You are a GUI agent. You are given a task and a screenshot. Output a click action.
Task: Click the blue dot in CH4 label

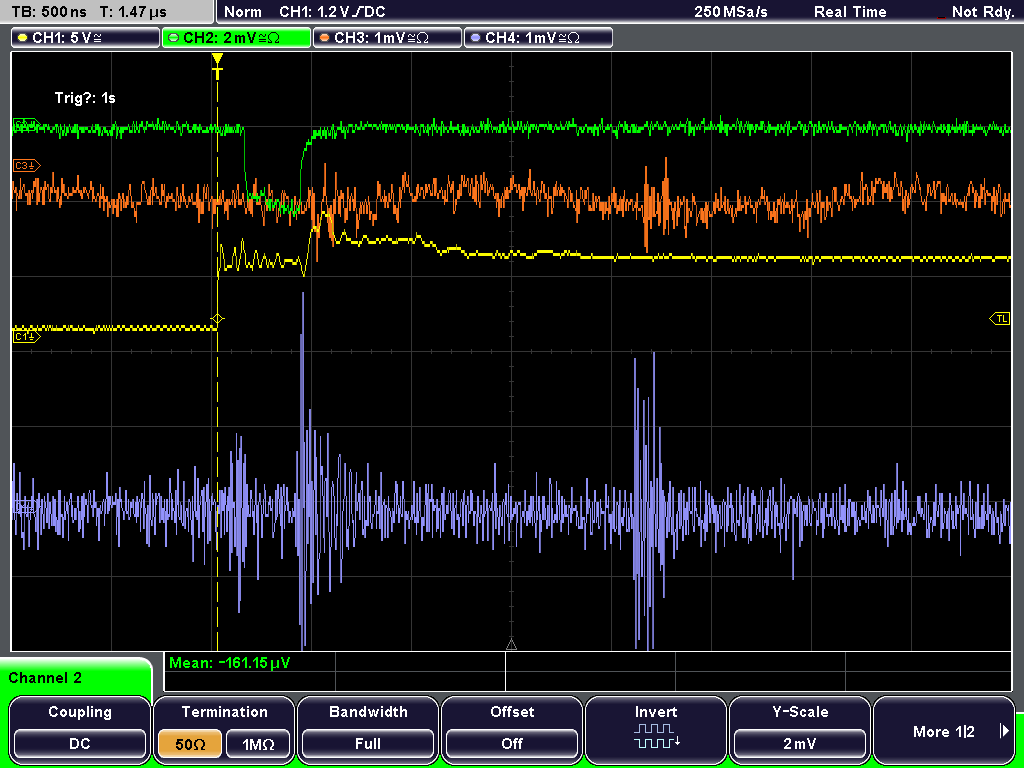coord(475,38)
